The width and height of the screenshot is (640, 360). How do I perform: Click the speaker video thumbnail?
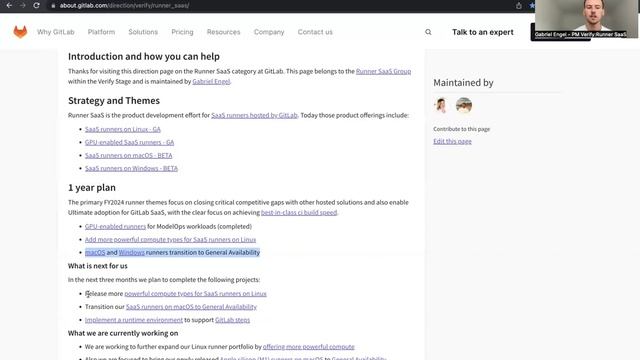[587, 19]
